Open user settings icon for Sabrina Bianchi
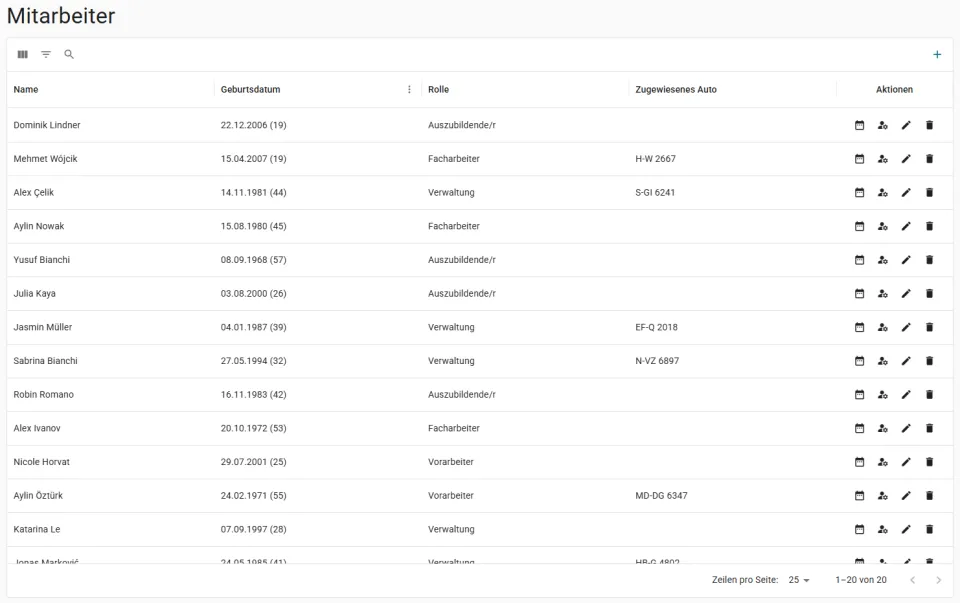Viewport: 960px width, 603px height. (x=883, y=361)
